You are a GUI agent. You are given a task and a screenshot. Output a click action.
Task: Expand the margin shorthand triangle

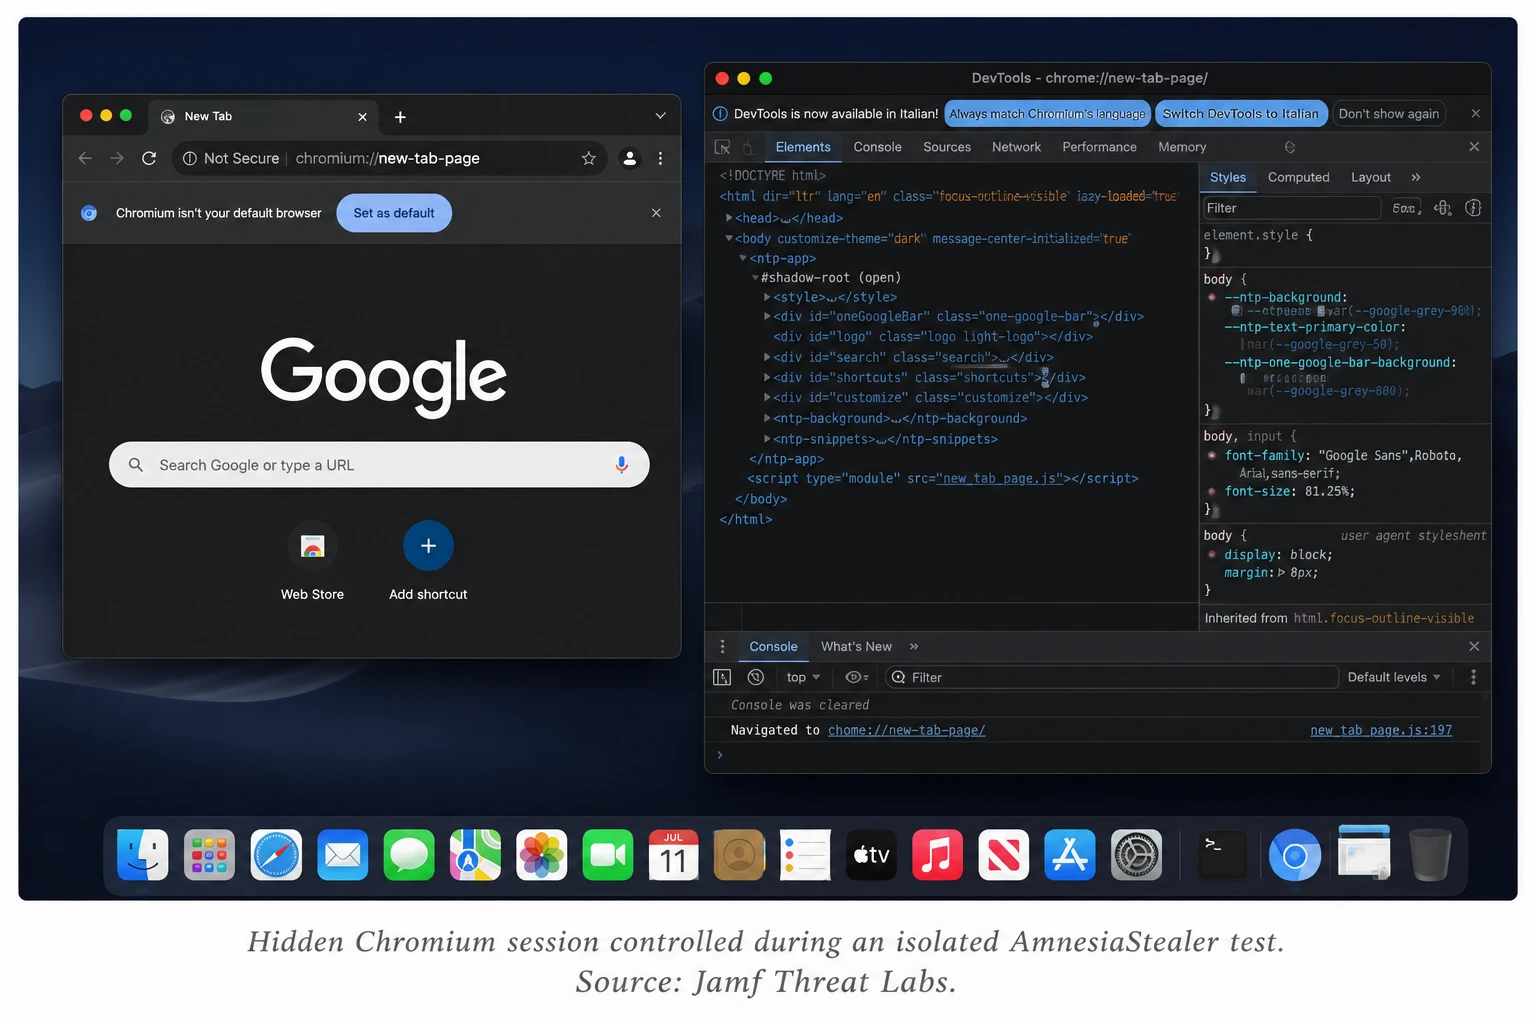point(1282,573)
